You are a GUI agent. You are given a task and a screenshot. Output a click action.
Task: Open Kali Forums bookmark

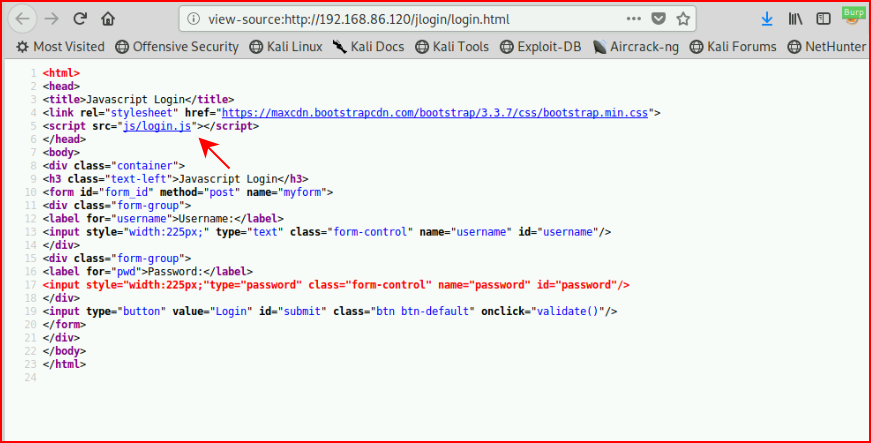click(733, 47)
